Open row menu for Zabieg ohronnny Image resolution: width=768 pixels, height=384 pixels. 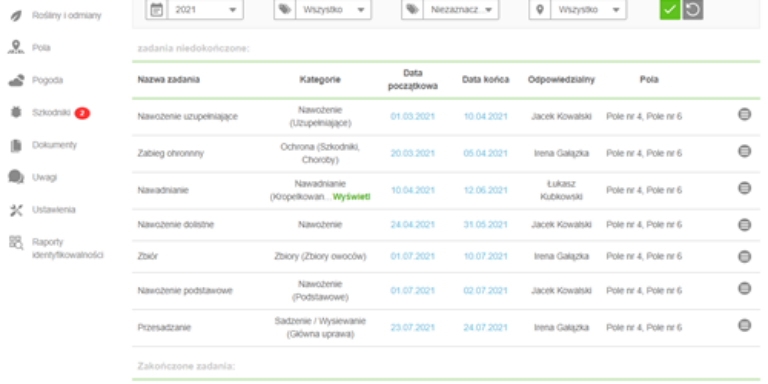click(744, 151)
